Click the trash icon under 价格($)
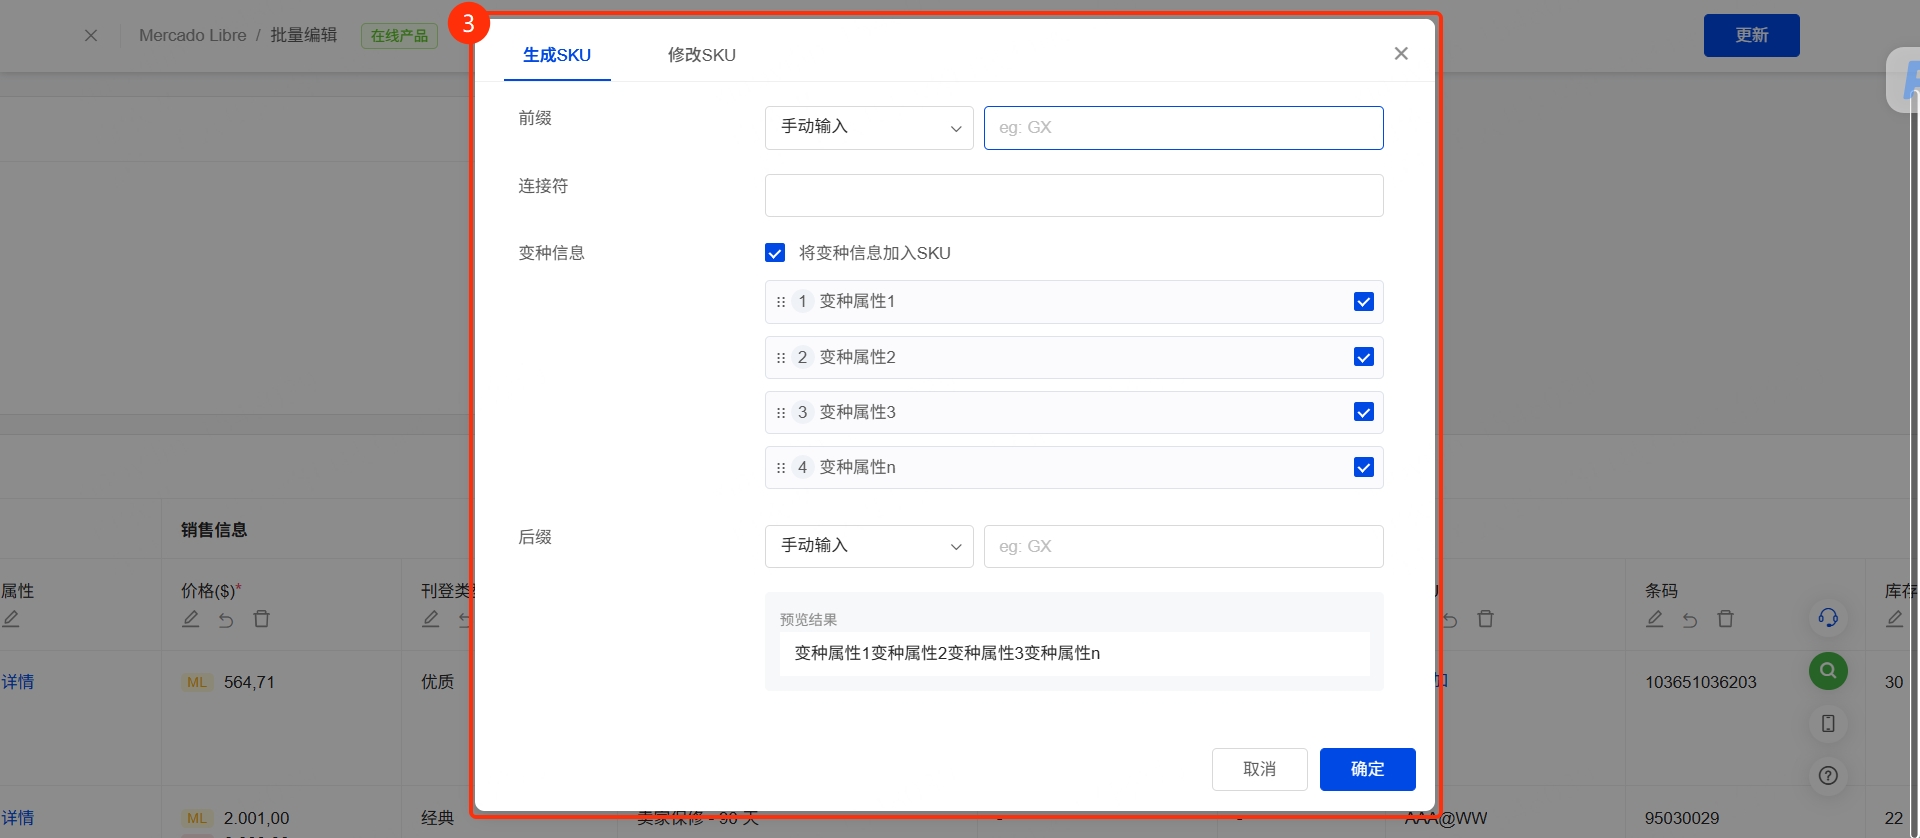The width and height of the screenshot is (1920, 838). click(262, 619)
